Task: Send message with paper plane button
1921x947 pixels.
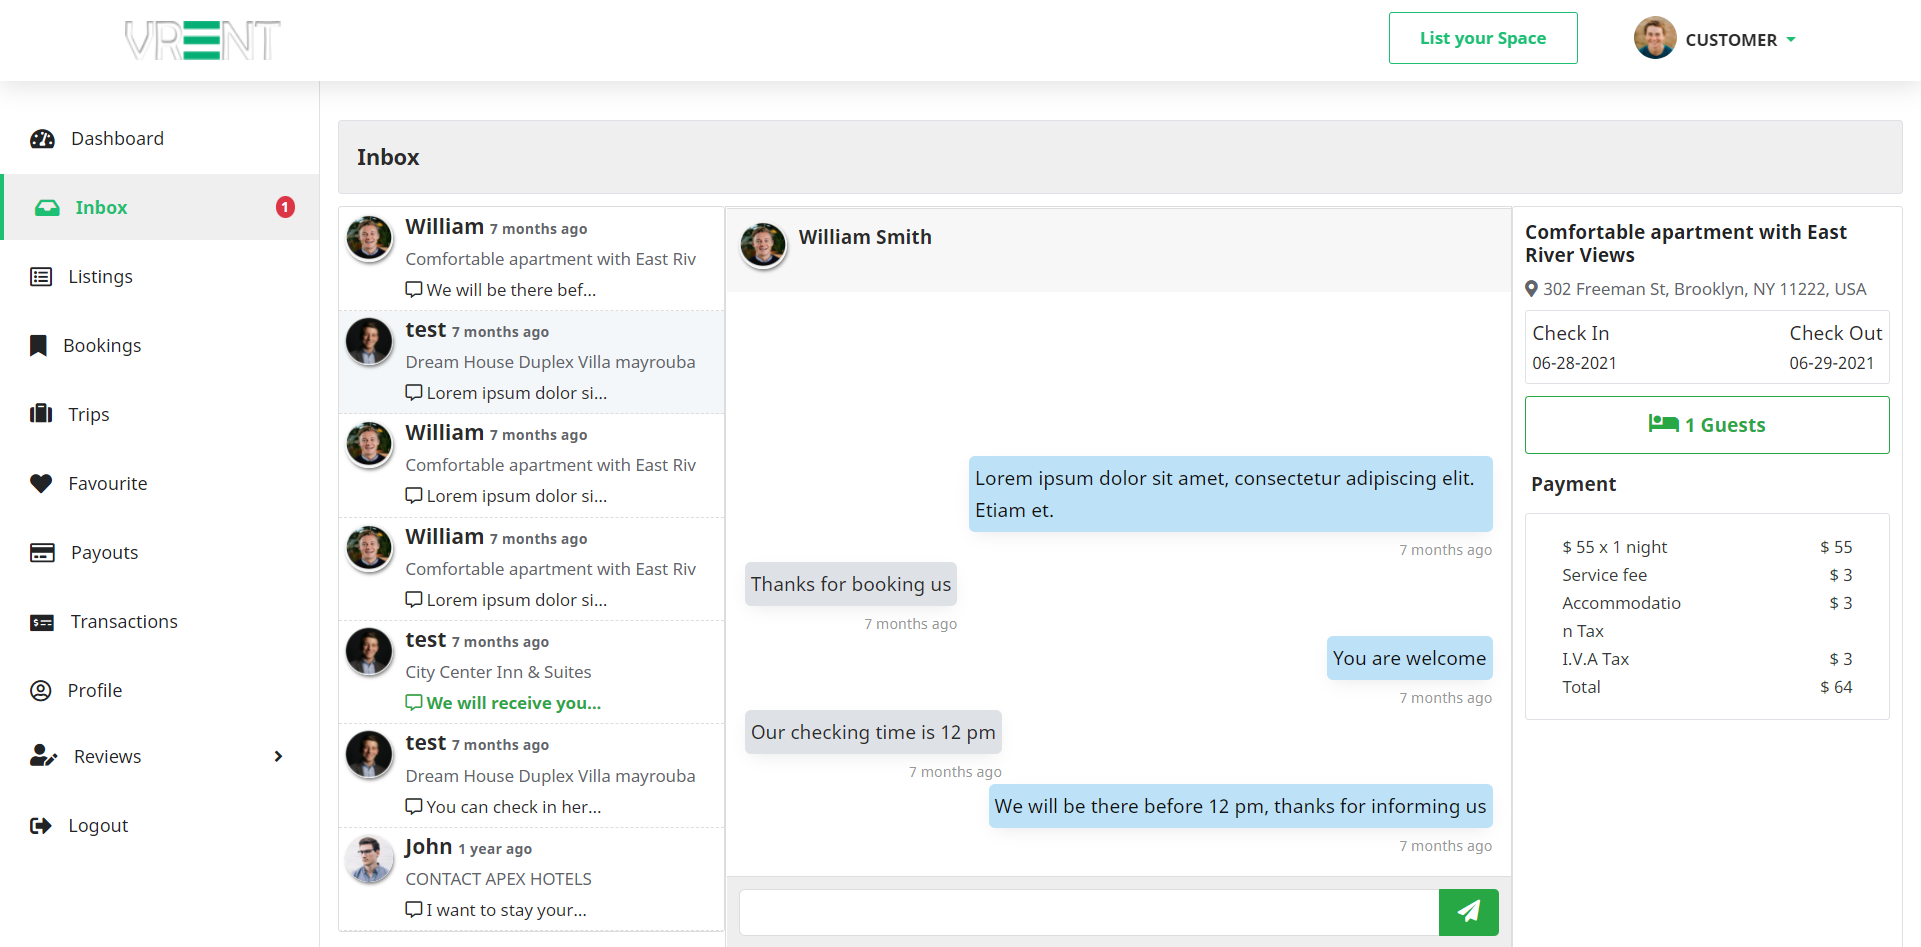Action: coord(1468,912)
